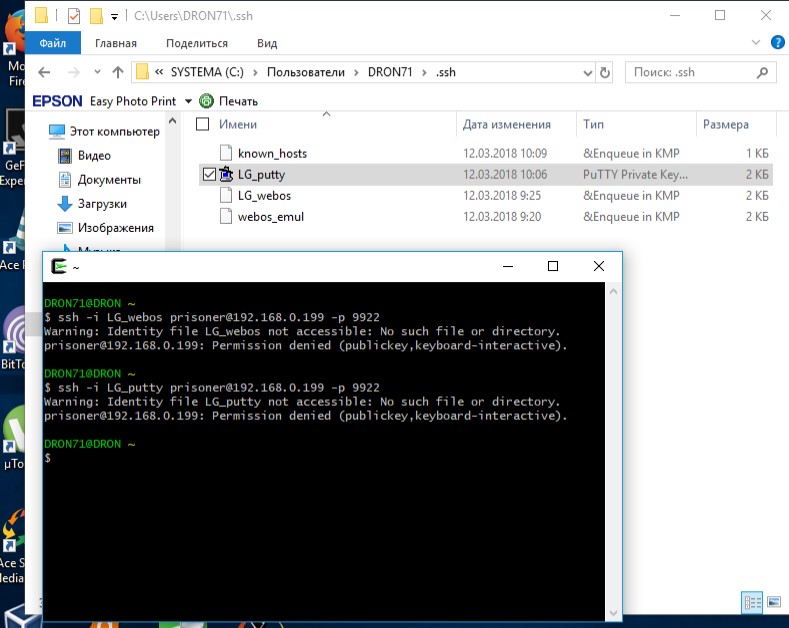Toggle the select-all checkbox in header

click(203, 125)
